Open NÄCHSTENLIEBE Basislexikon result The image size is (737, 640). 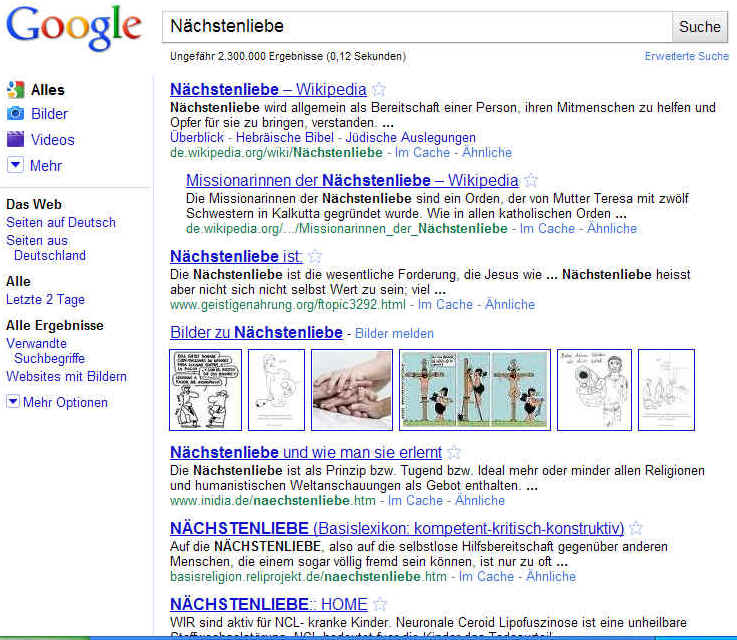click(x=397, y=528)
